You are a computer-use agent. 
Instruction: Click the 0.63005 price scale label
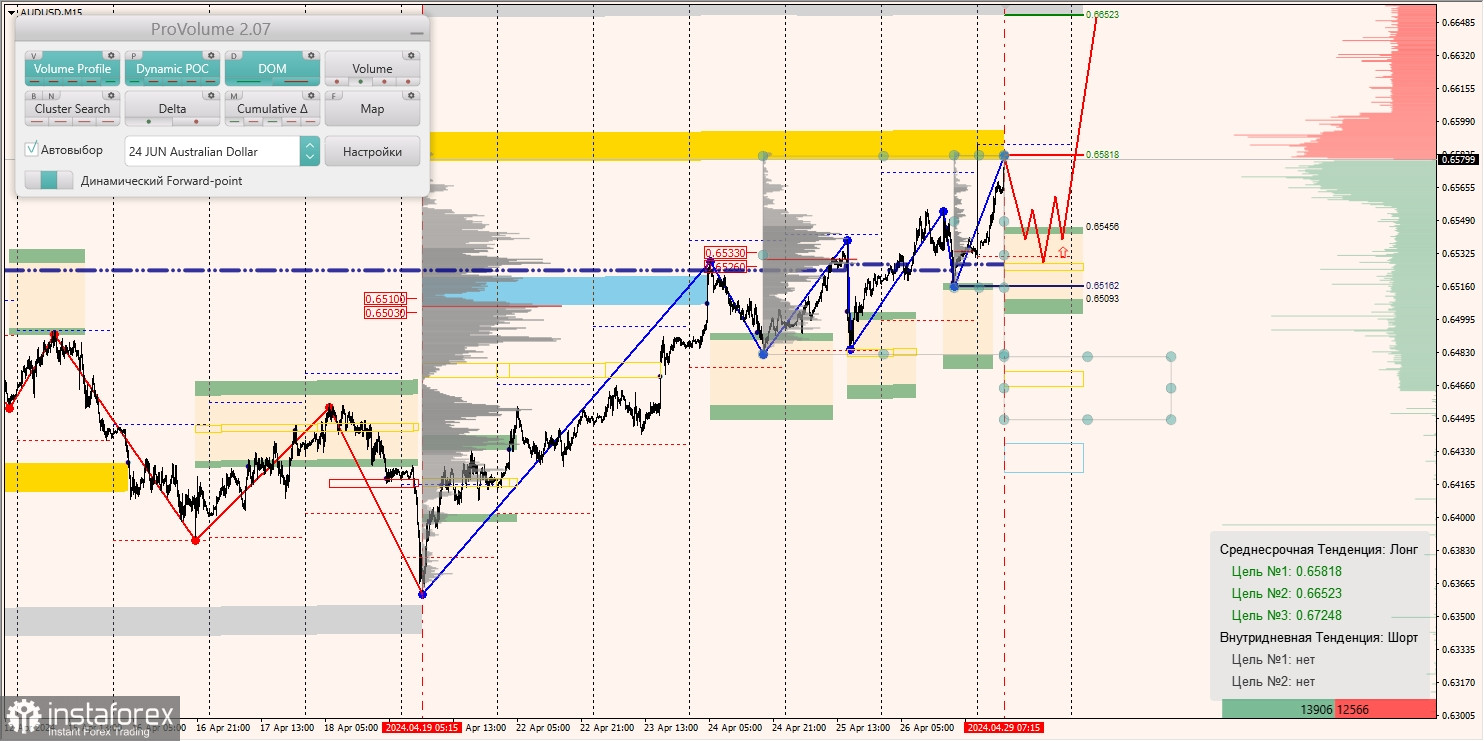(1460, 715)
